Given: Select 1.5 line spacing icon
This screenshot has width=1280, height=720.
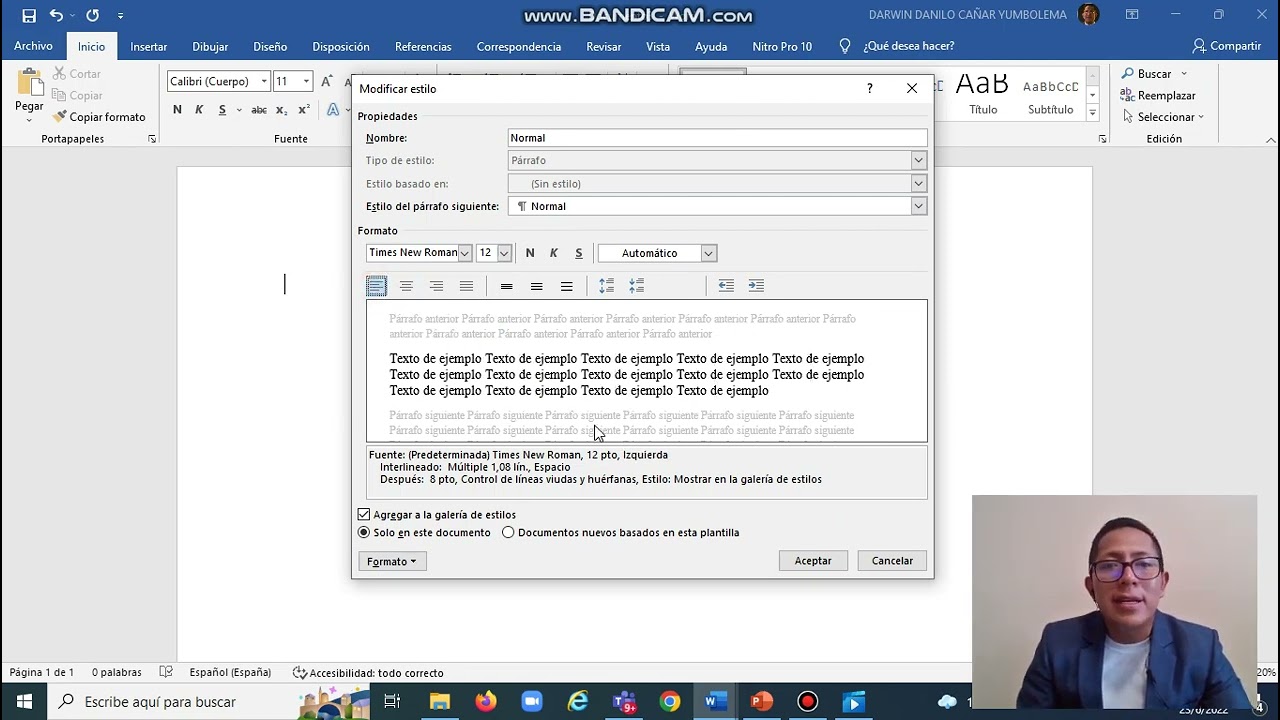Looking at the screenshot, I should click(x=537, y=286).
